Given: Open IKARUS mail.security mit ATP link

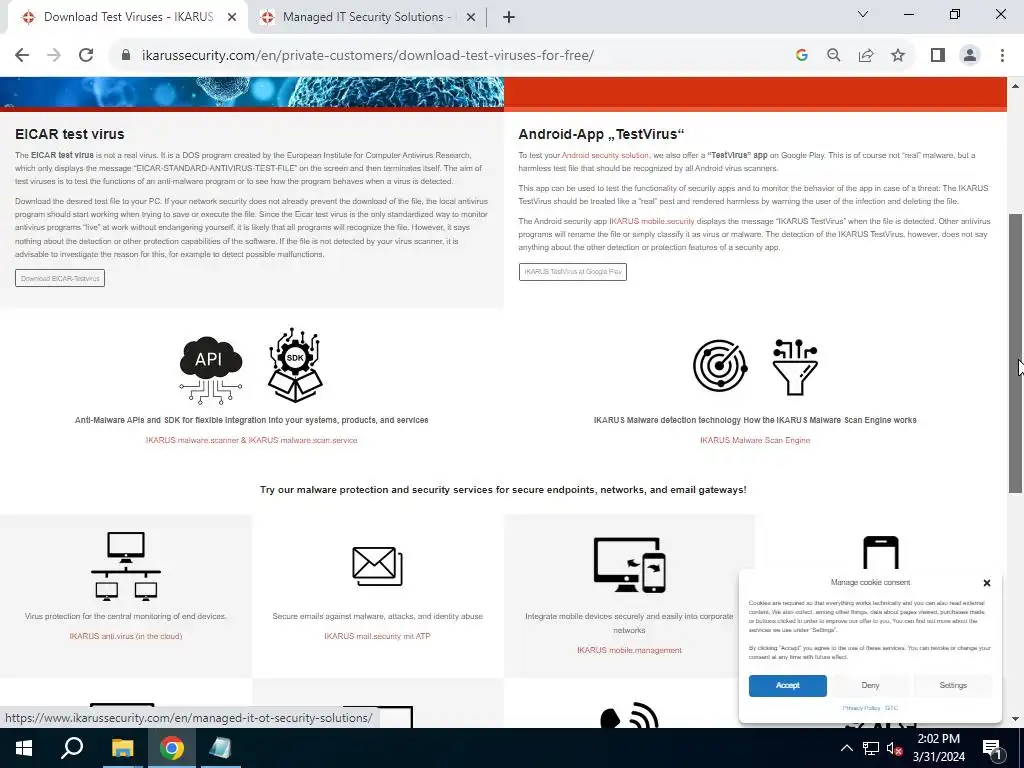Looking at the screenshot, I should pos(377,636).
